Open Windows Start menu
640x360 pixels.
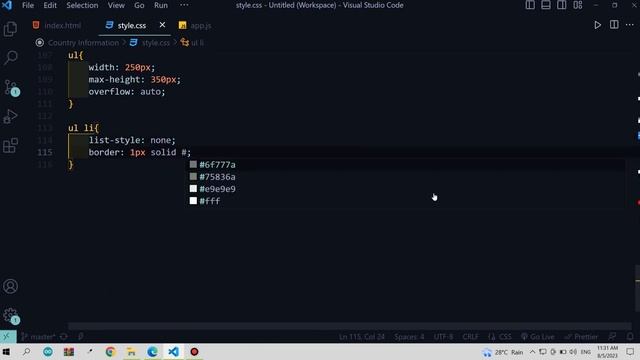(x=6, y=352)
